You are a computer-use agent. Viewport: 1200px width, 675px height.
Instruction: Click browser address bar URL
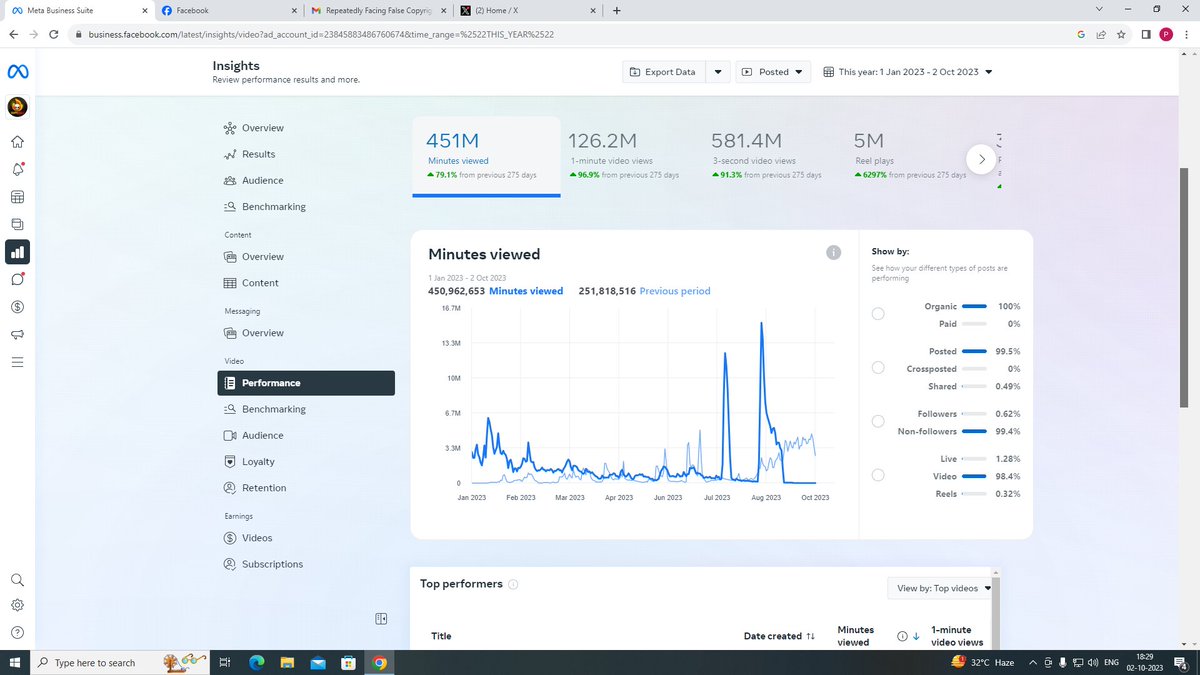[x=320, y=33]
